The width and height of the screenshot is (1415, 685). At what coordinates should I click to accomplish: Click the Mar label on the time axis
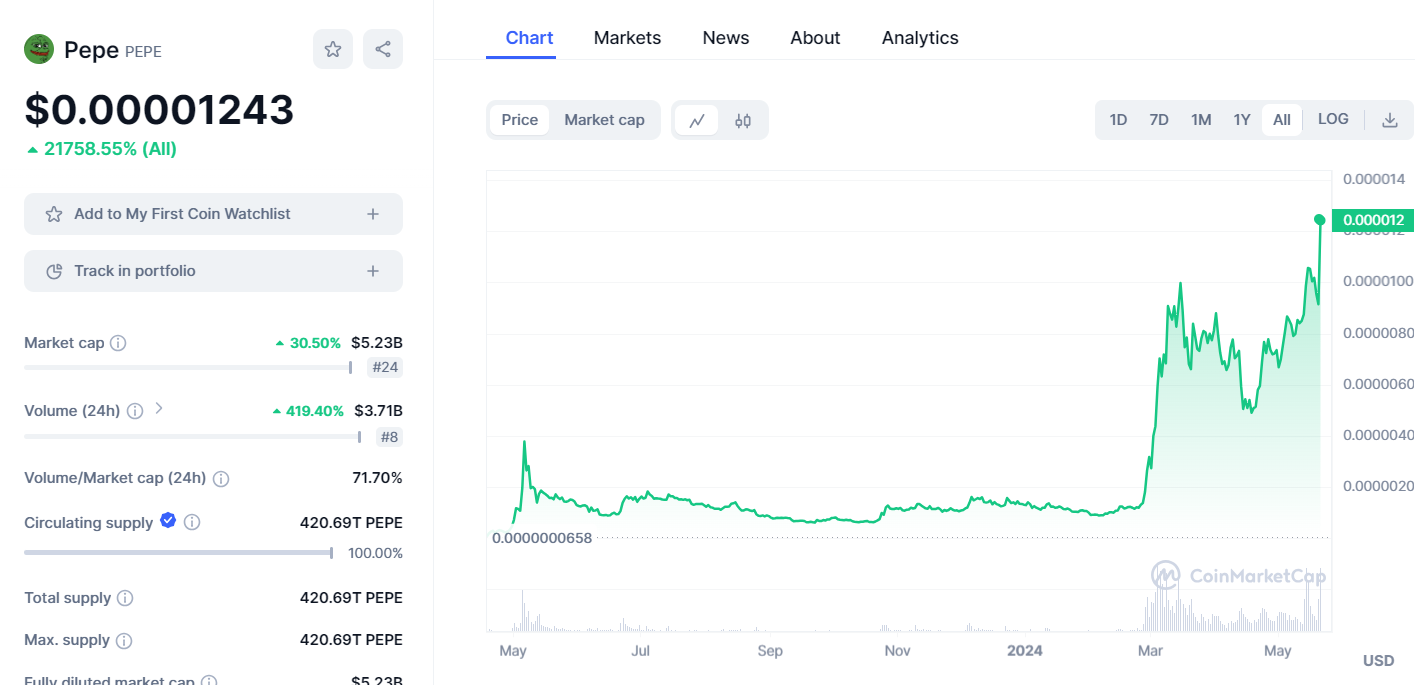click(1150, 651)
